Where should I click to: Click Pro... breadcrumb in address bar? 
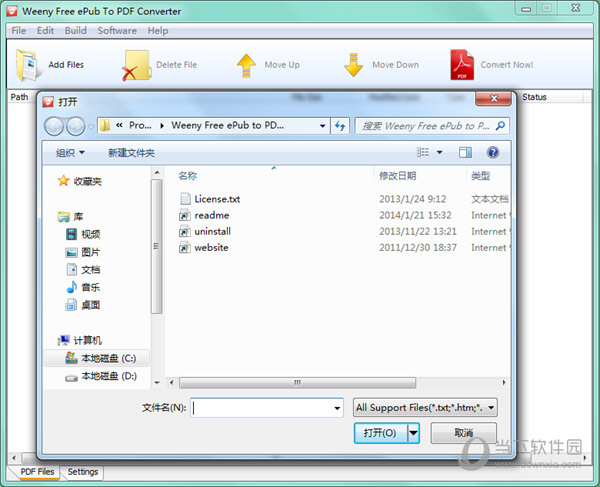[x=140, y=125]
